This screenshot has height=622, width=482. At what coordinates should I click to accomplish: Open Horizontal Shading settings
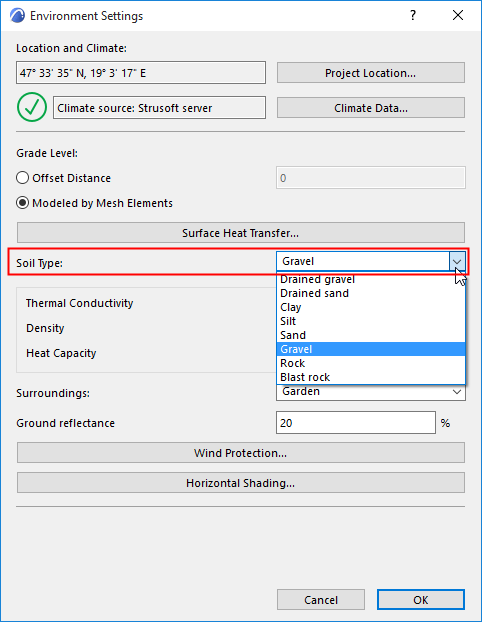click(240, 483)
